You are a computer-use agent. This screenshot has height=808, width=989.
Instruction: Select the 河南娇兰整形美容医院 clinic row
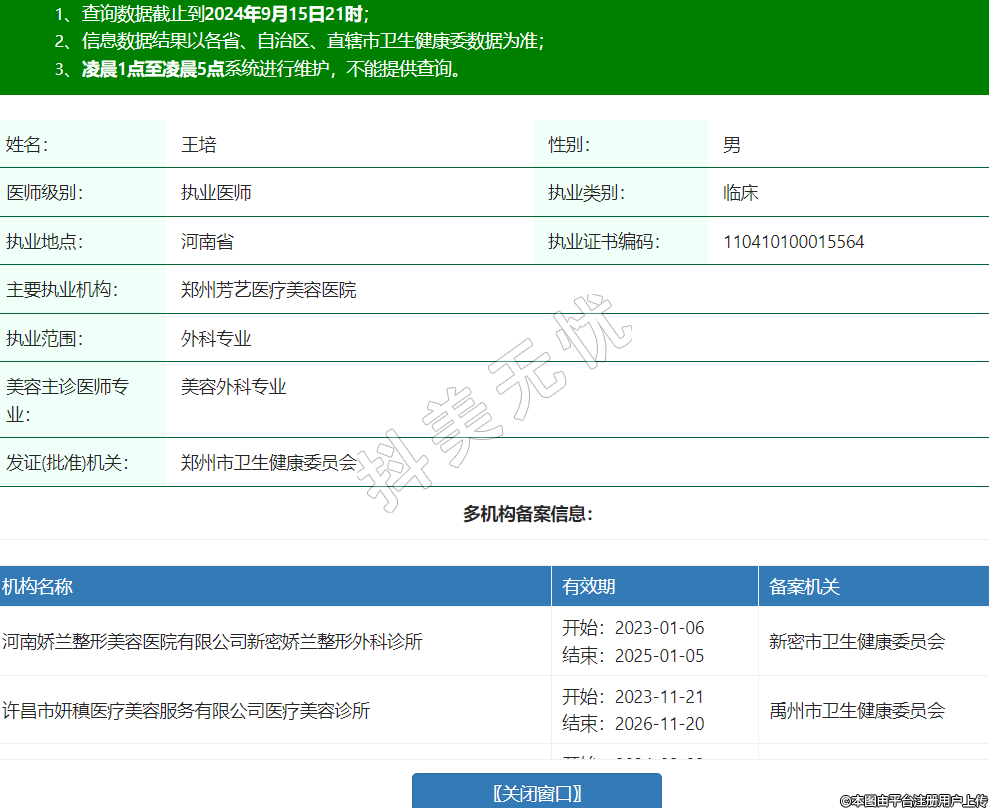pyautogui.click(x=212, y=642)
